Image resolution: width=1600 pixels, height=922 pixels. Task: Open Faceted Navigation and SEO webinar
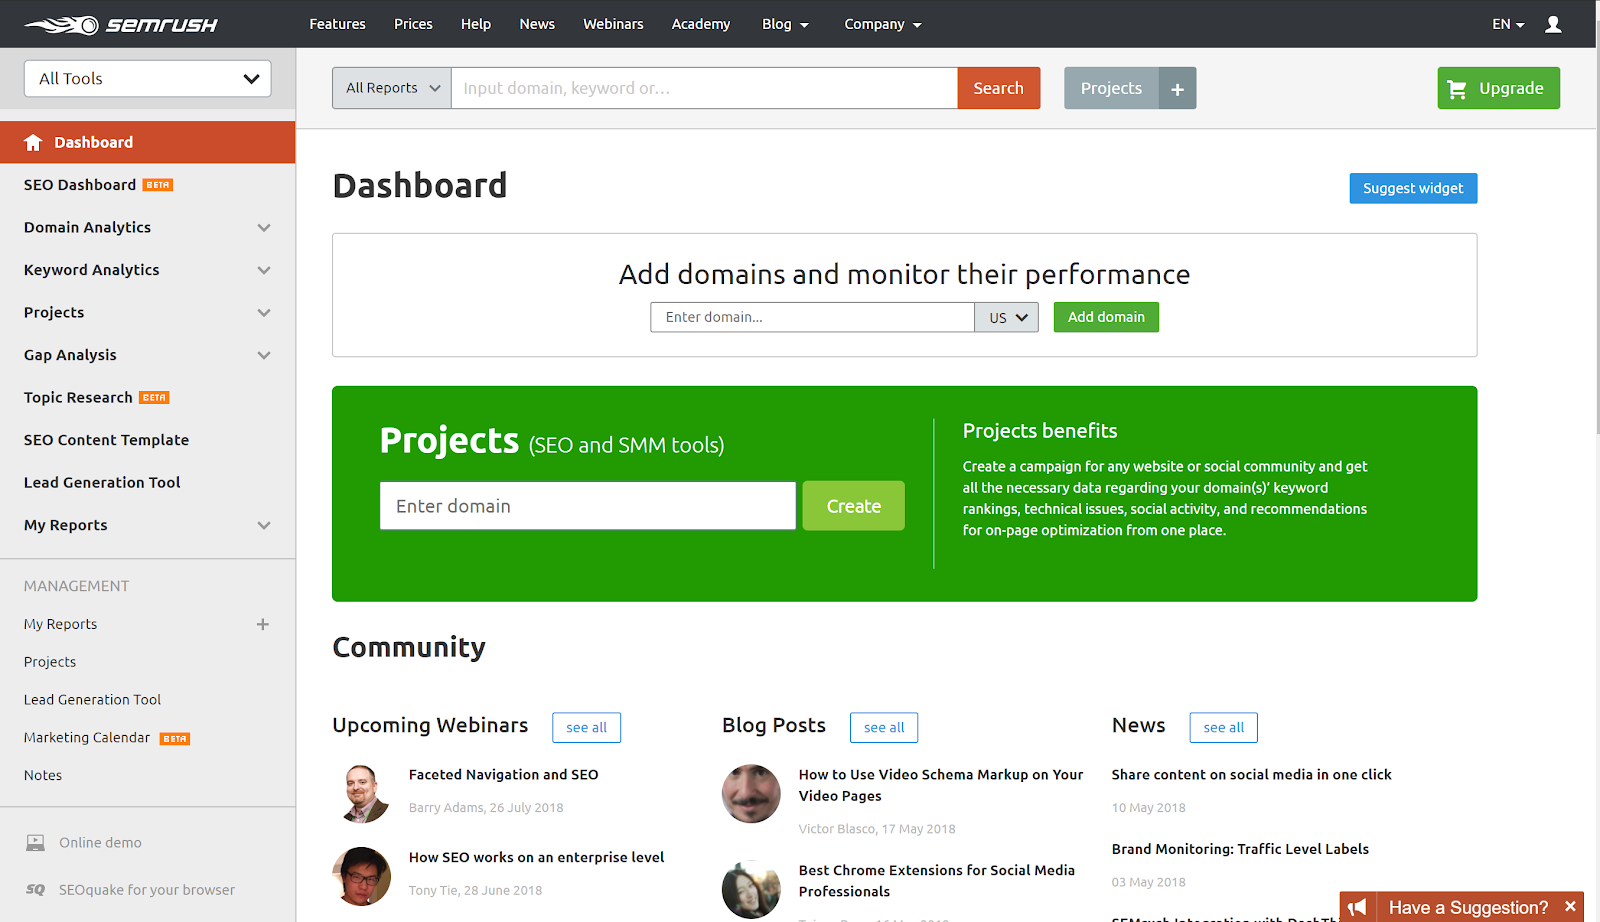(504, 775)
